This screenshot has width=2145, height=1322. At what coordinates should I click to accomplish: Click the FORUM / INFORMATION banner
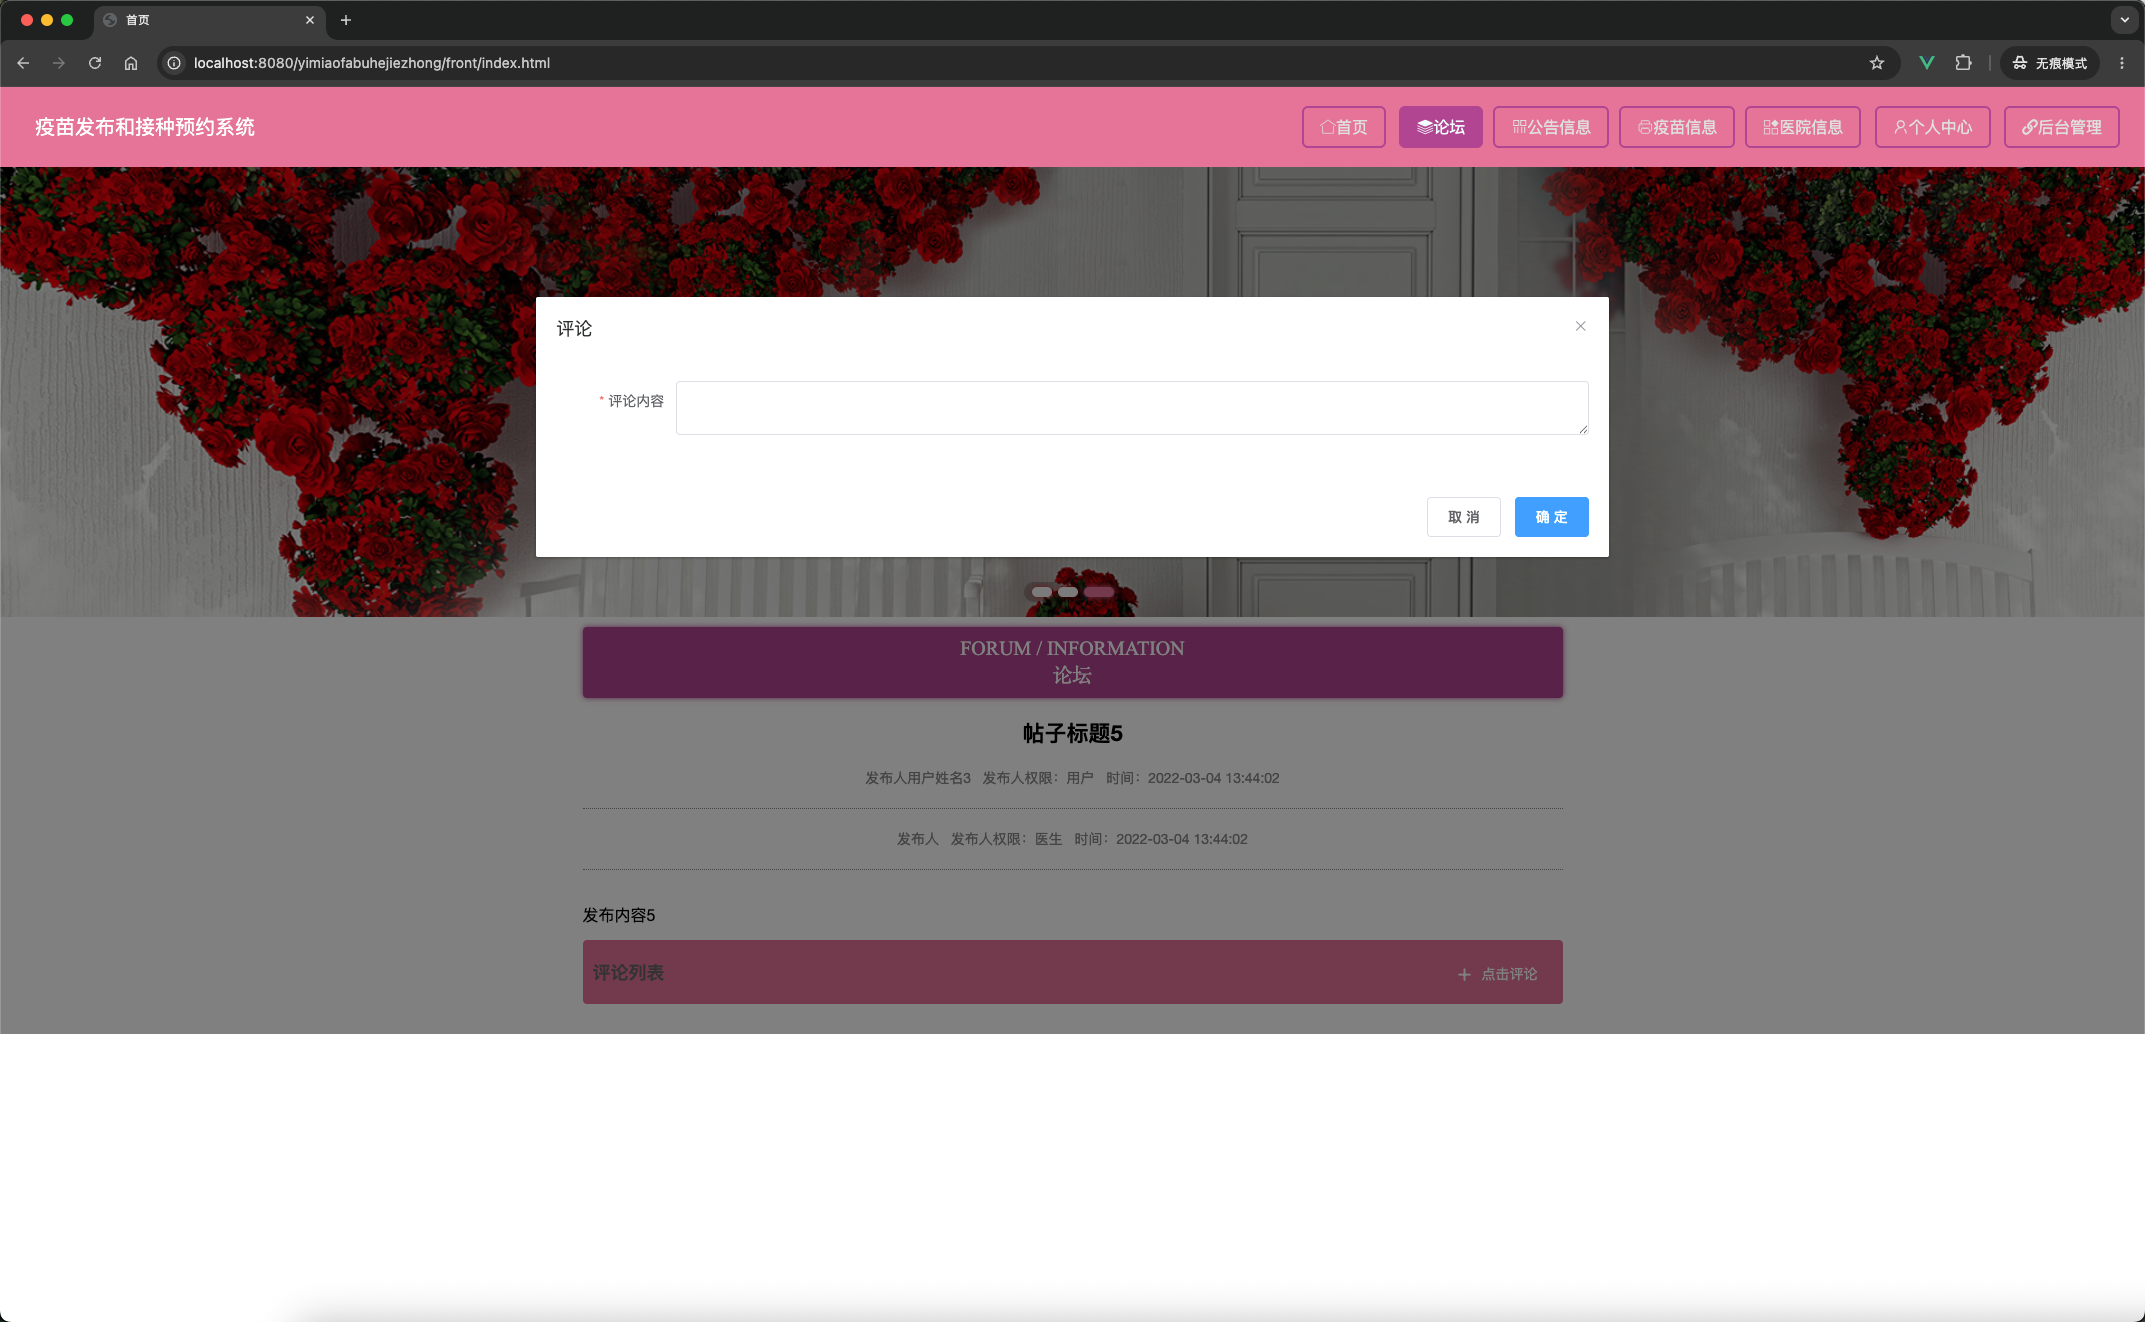(1073, 662)
